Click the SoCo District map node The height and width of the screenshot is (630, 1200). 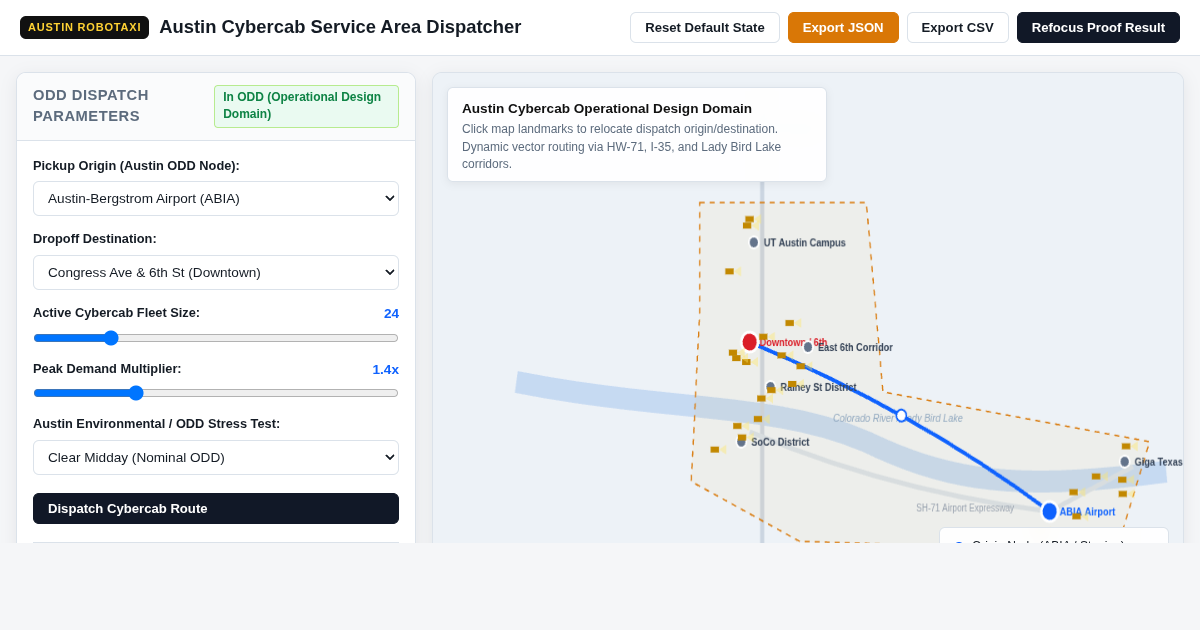pyautogui.click(x=741, y=442)
